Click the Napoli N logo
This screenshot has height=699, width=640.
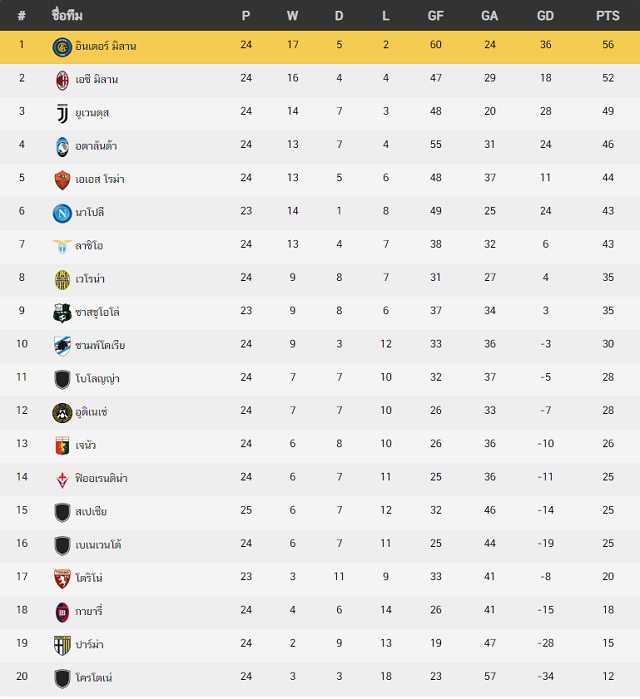coord(62,213)
